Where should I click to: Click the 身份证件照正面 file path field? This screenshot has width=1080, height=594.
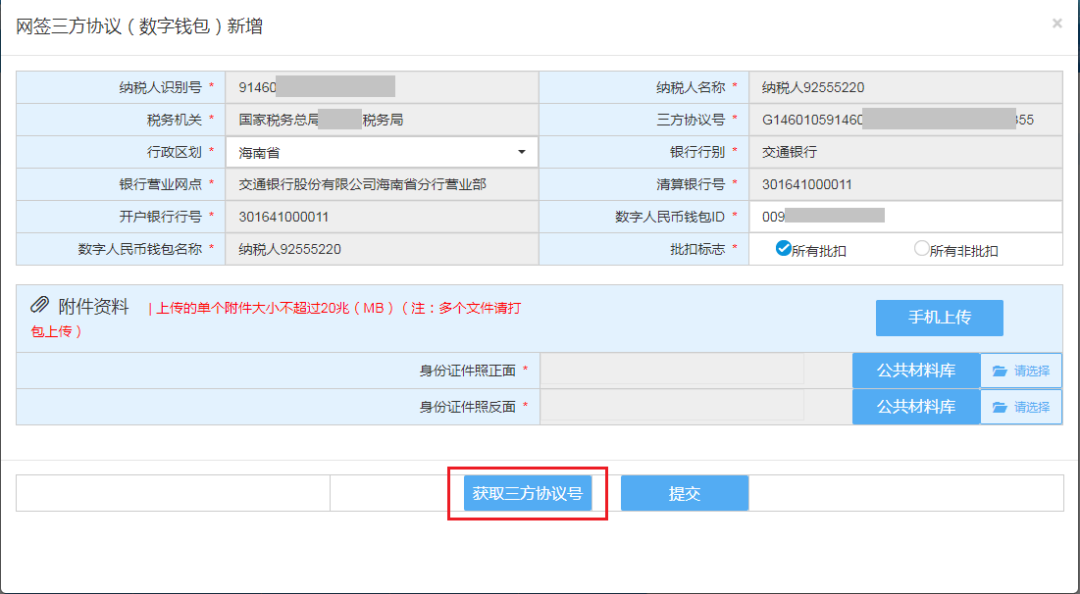pyautogui.click(x=672, y=371)
